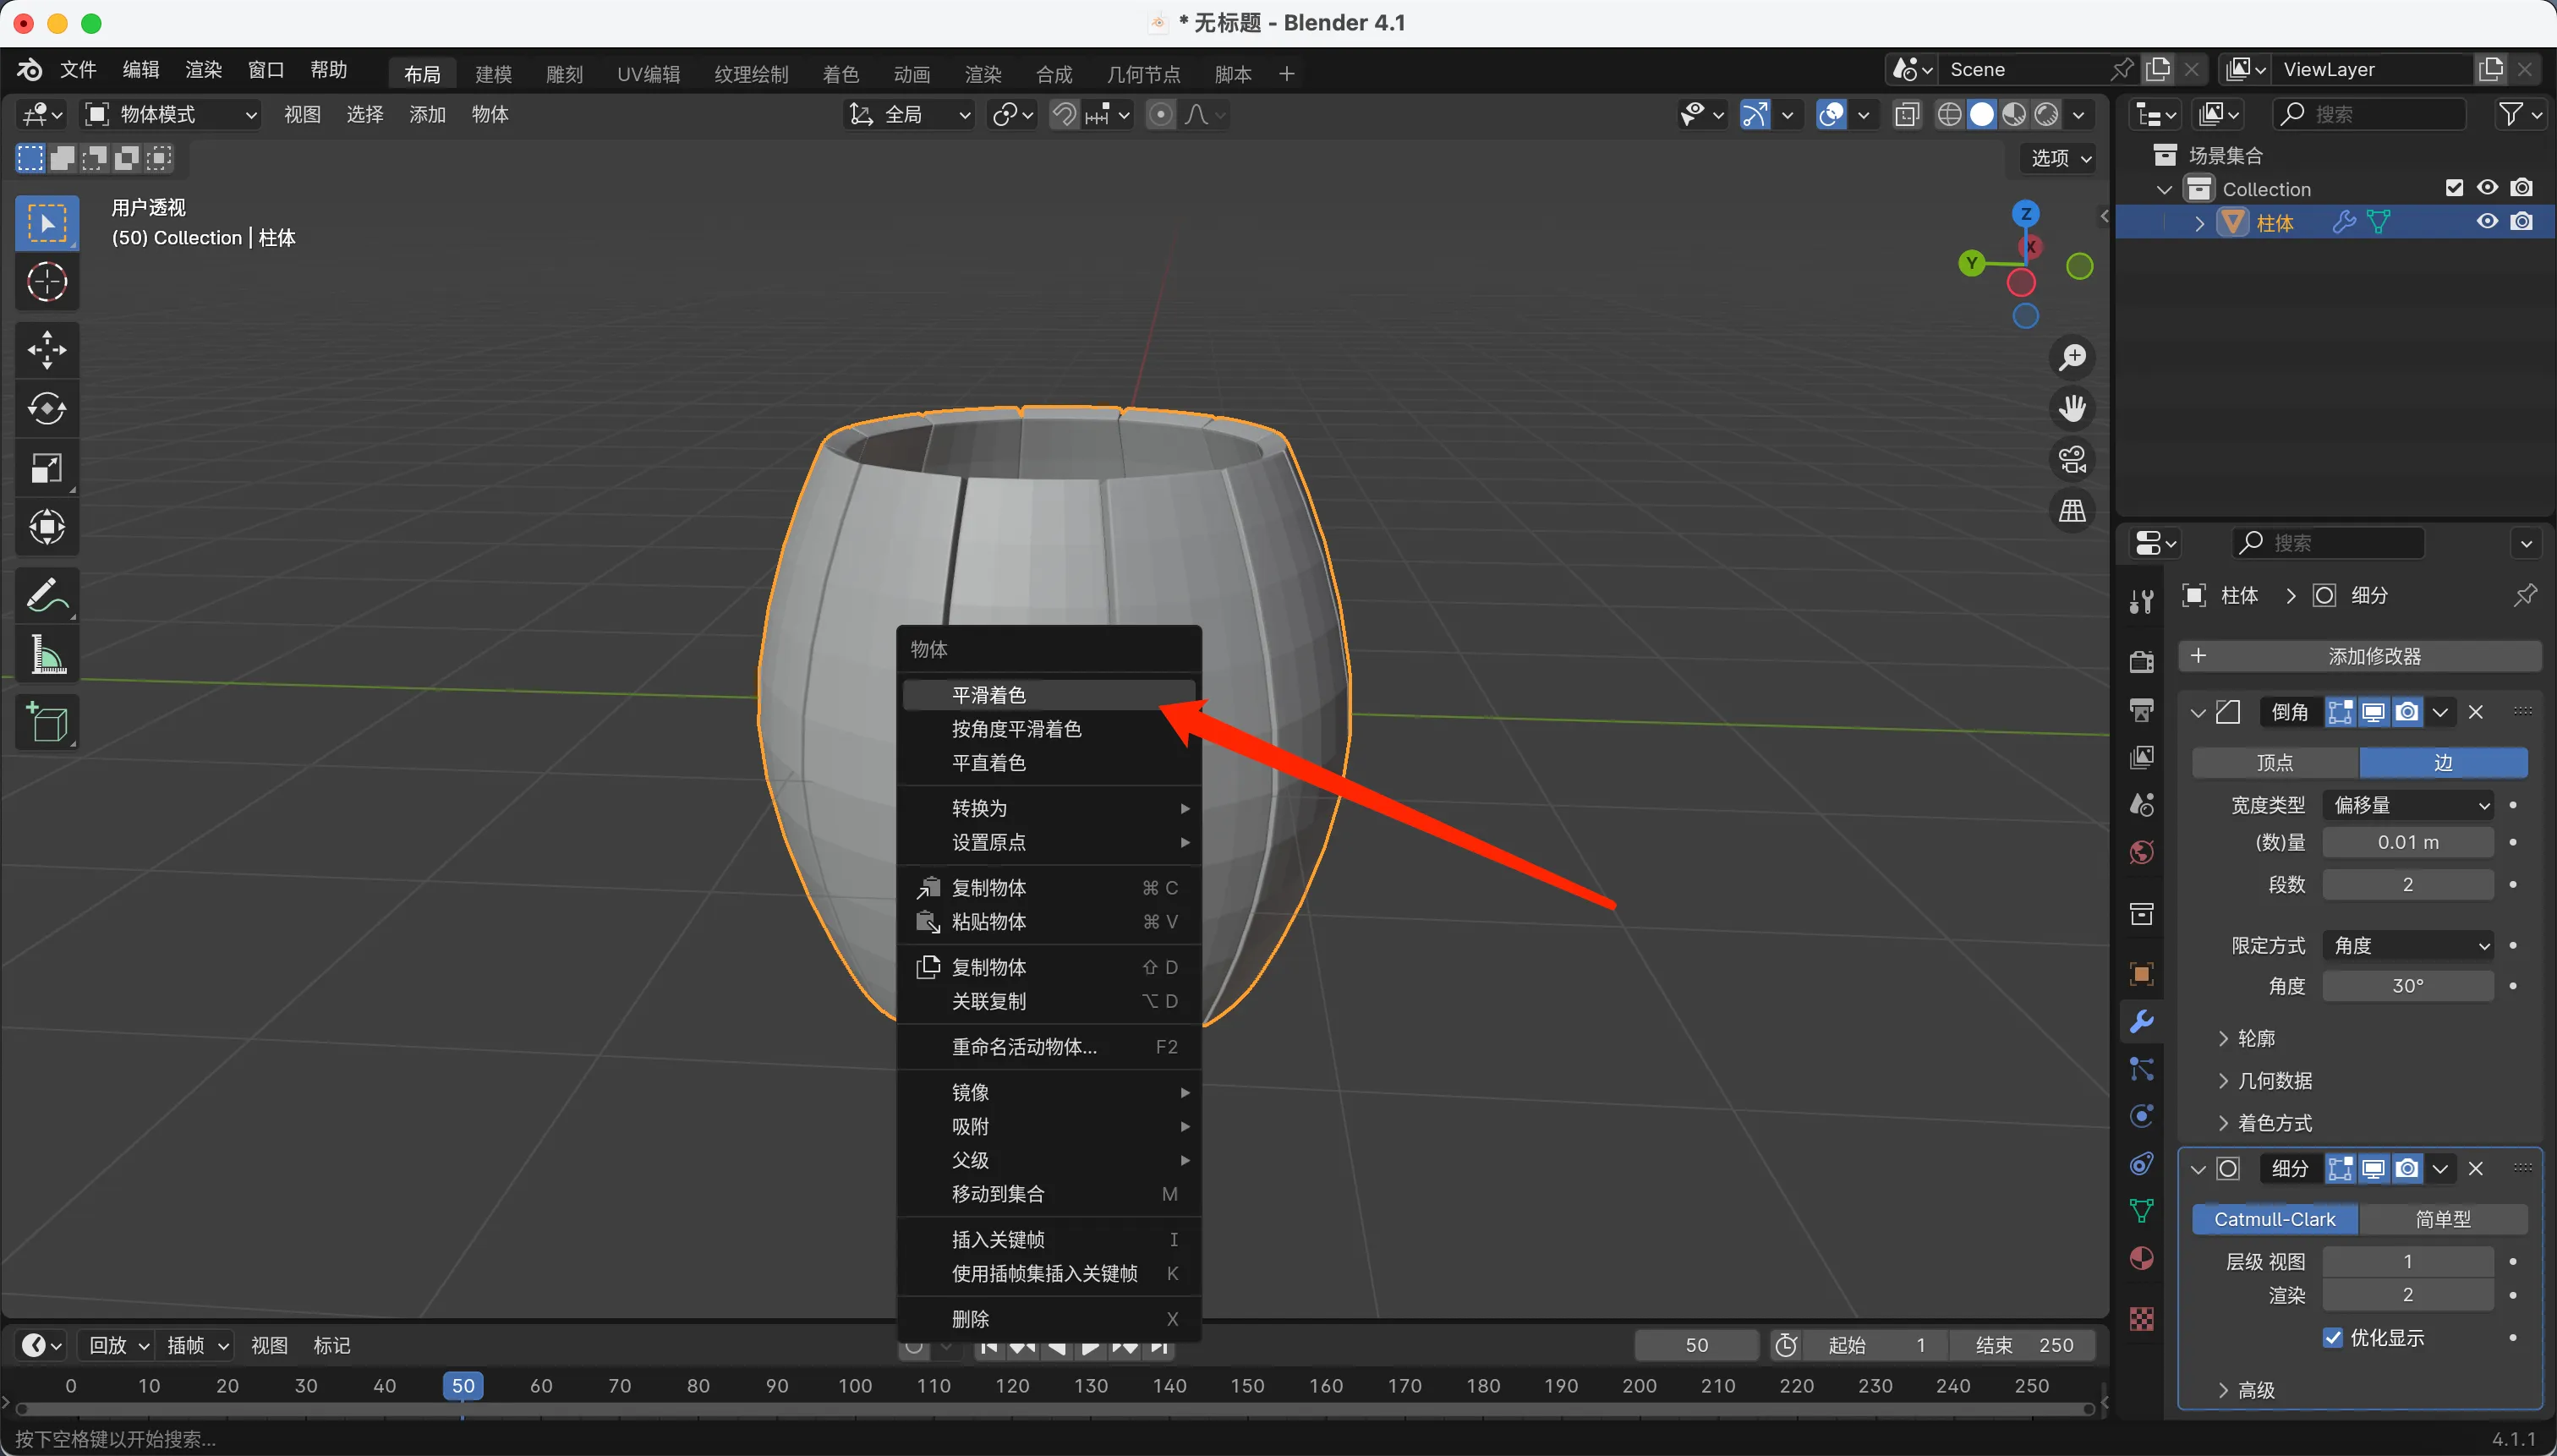
Task: Hide 柱体 object with eye icon
Action: click(2487, 222)
